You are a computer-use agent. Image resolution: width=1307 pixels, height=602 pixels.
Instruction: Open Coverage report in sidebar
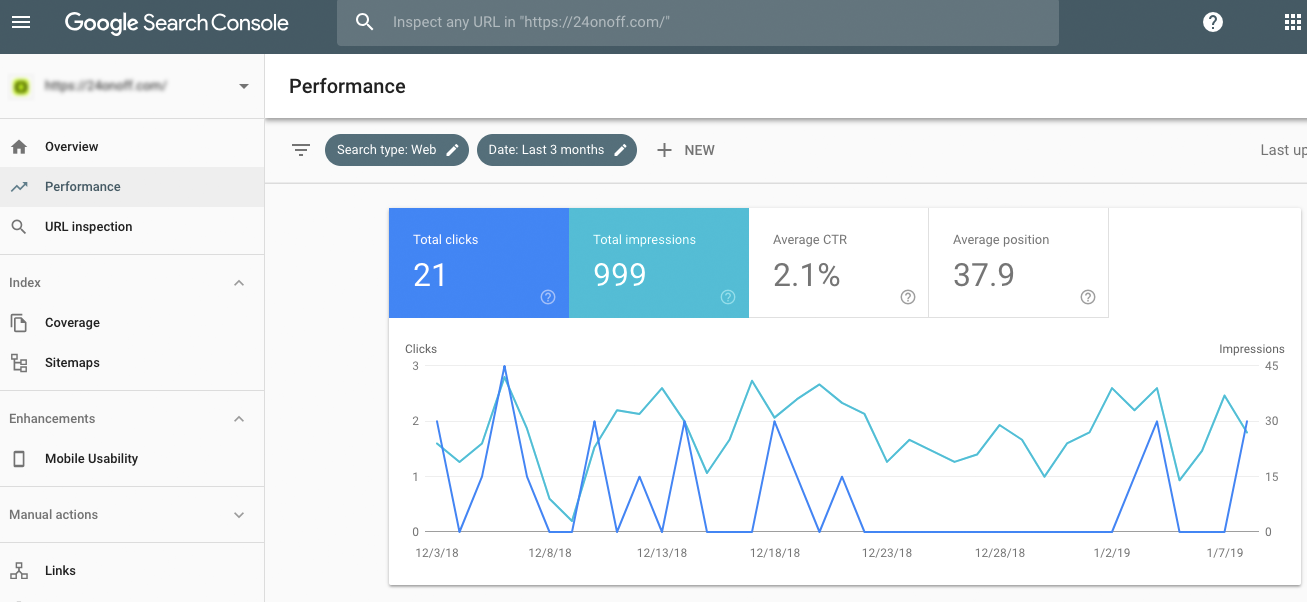pyautogui.click(x=132, y=323)
